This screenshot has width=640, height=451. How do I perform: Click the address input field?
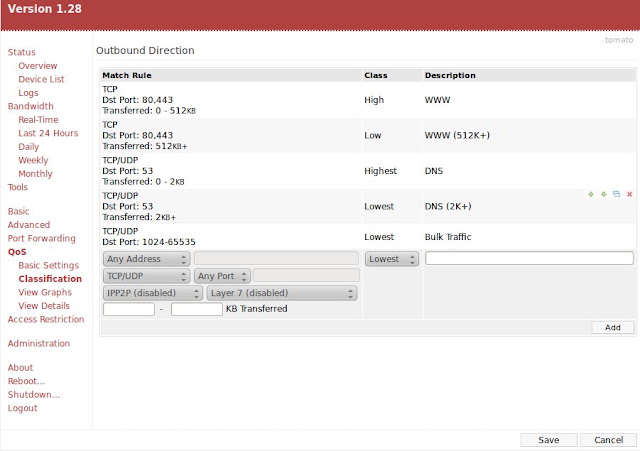click(x=276, y=258)
